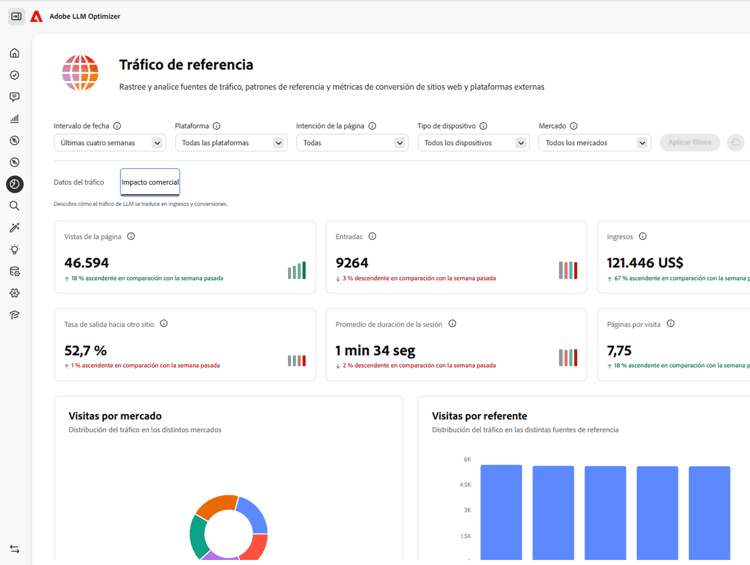Open the upper compass sidebar icon
This screenshot has width=750, height=565.
pos(15,141)
